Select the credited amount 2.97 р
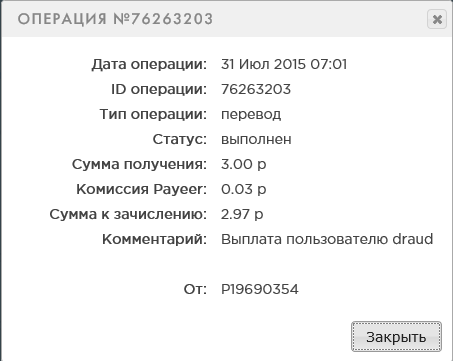Viewport: 453px width, 361px height. pyautogui.click(x=242, y=214)
